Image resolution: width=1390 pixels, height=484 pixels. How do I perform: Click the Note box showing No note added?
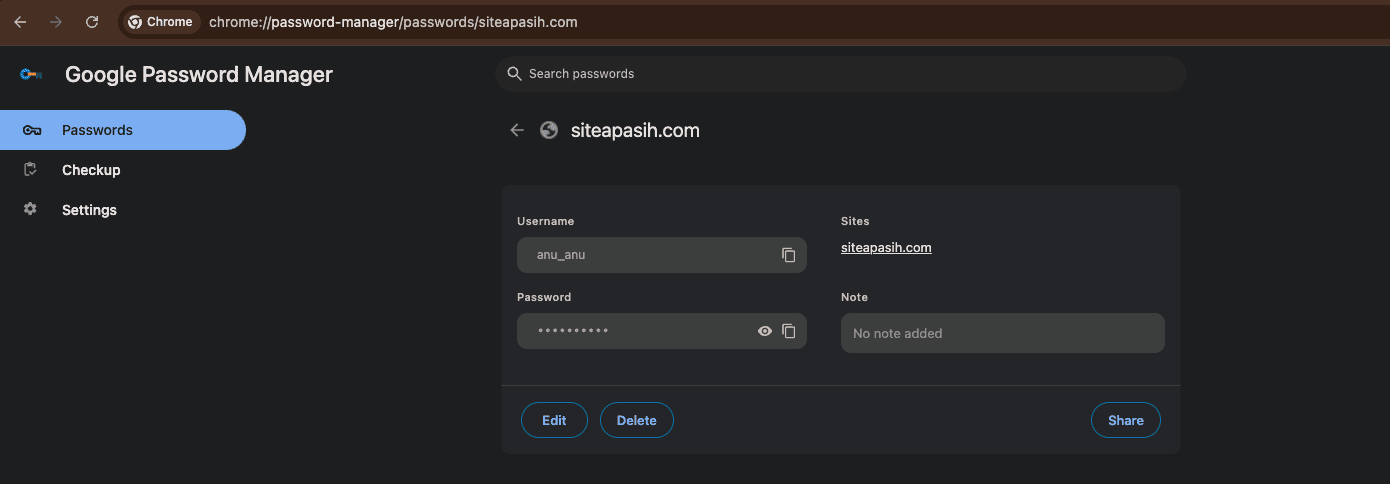click(x=1002, y=333)
